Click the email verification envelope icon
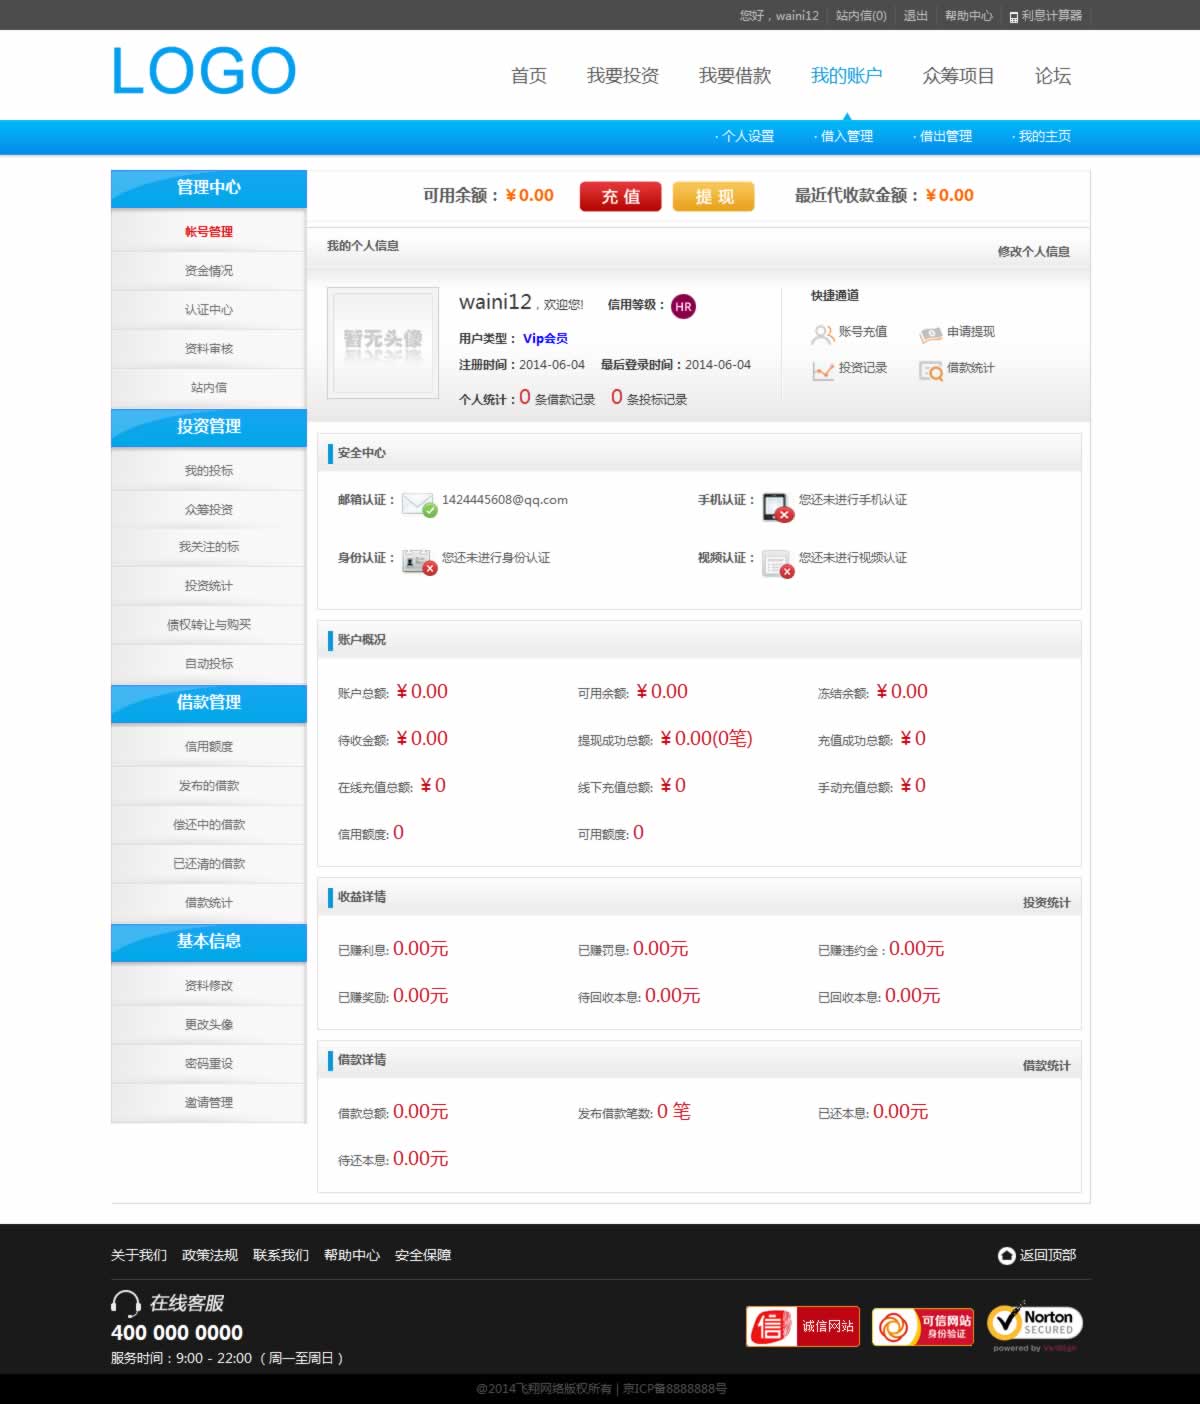The image size is (1200, 1404). (418, 503)
